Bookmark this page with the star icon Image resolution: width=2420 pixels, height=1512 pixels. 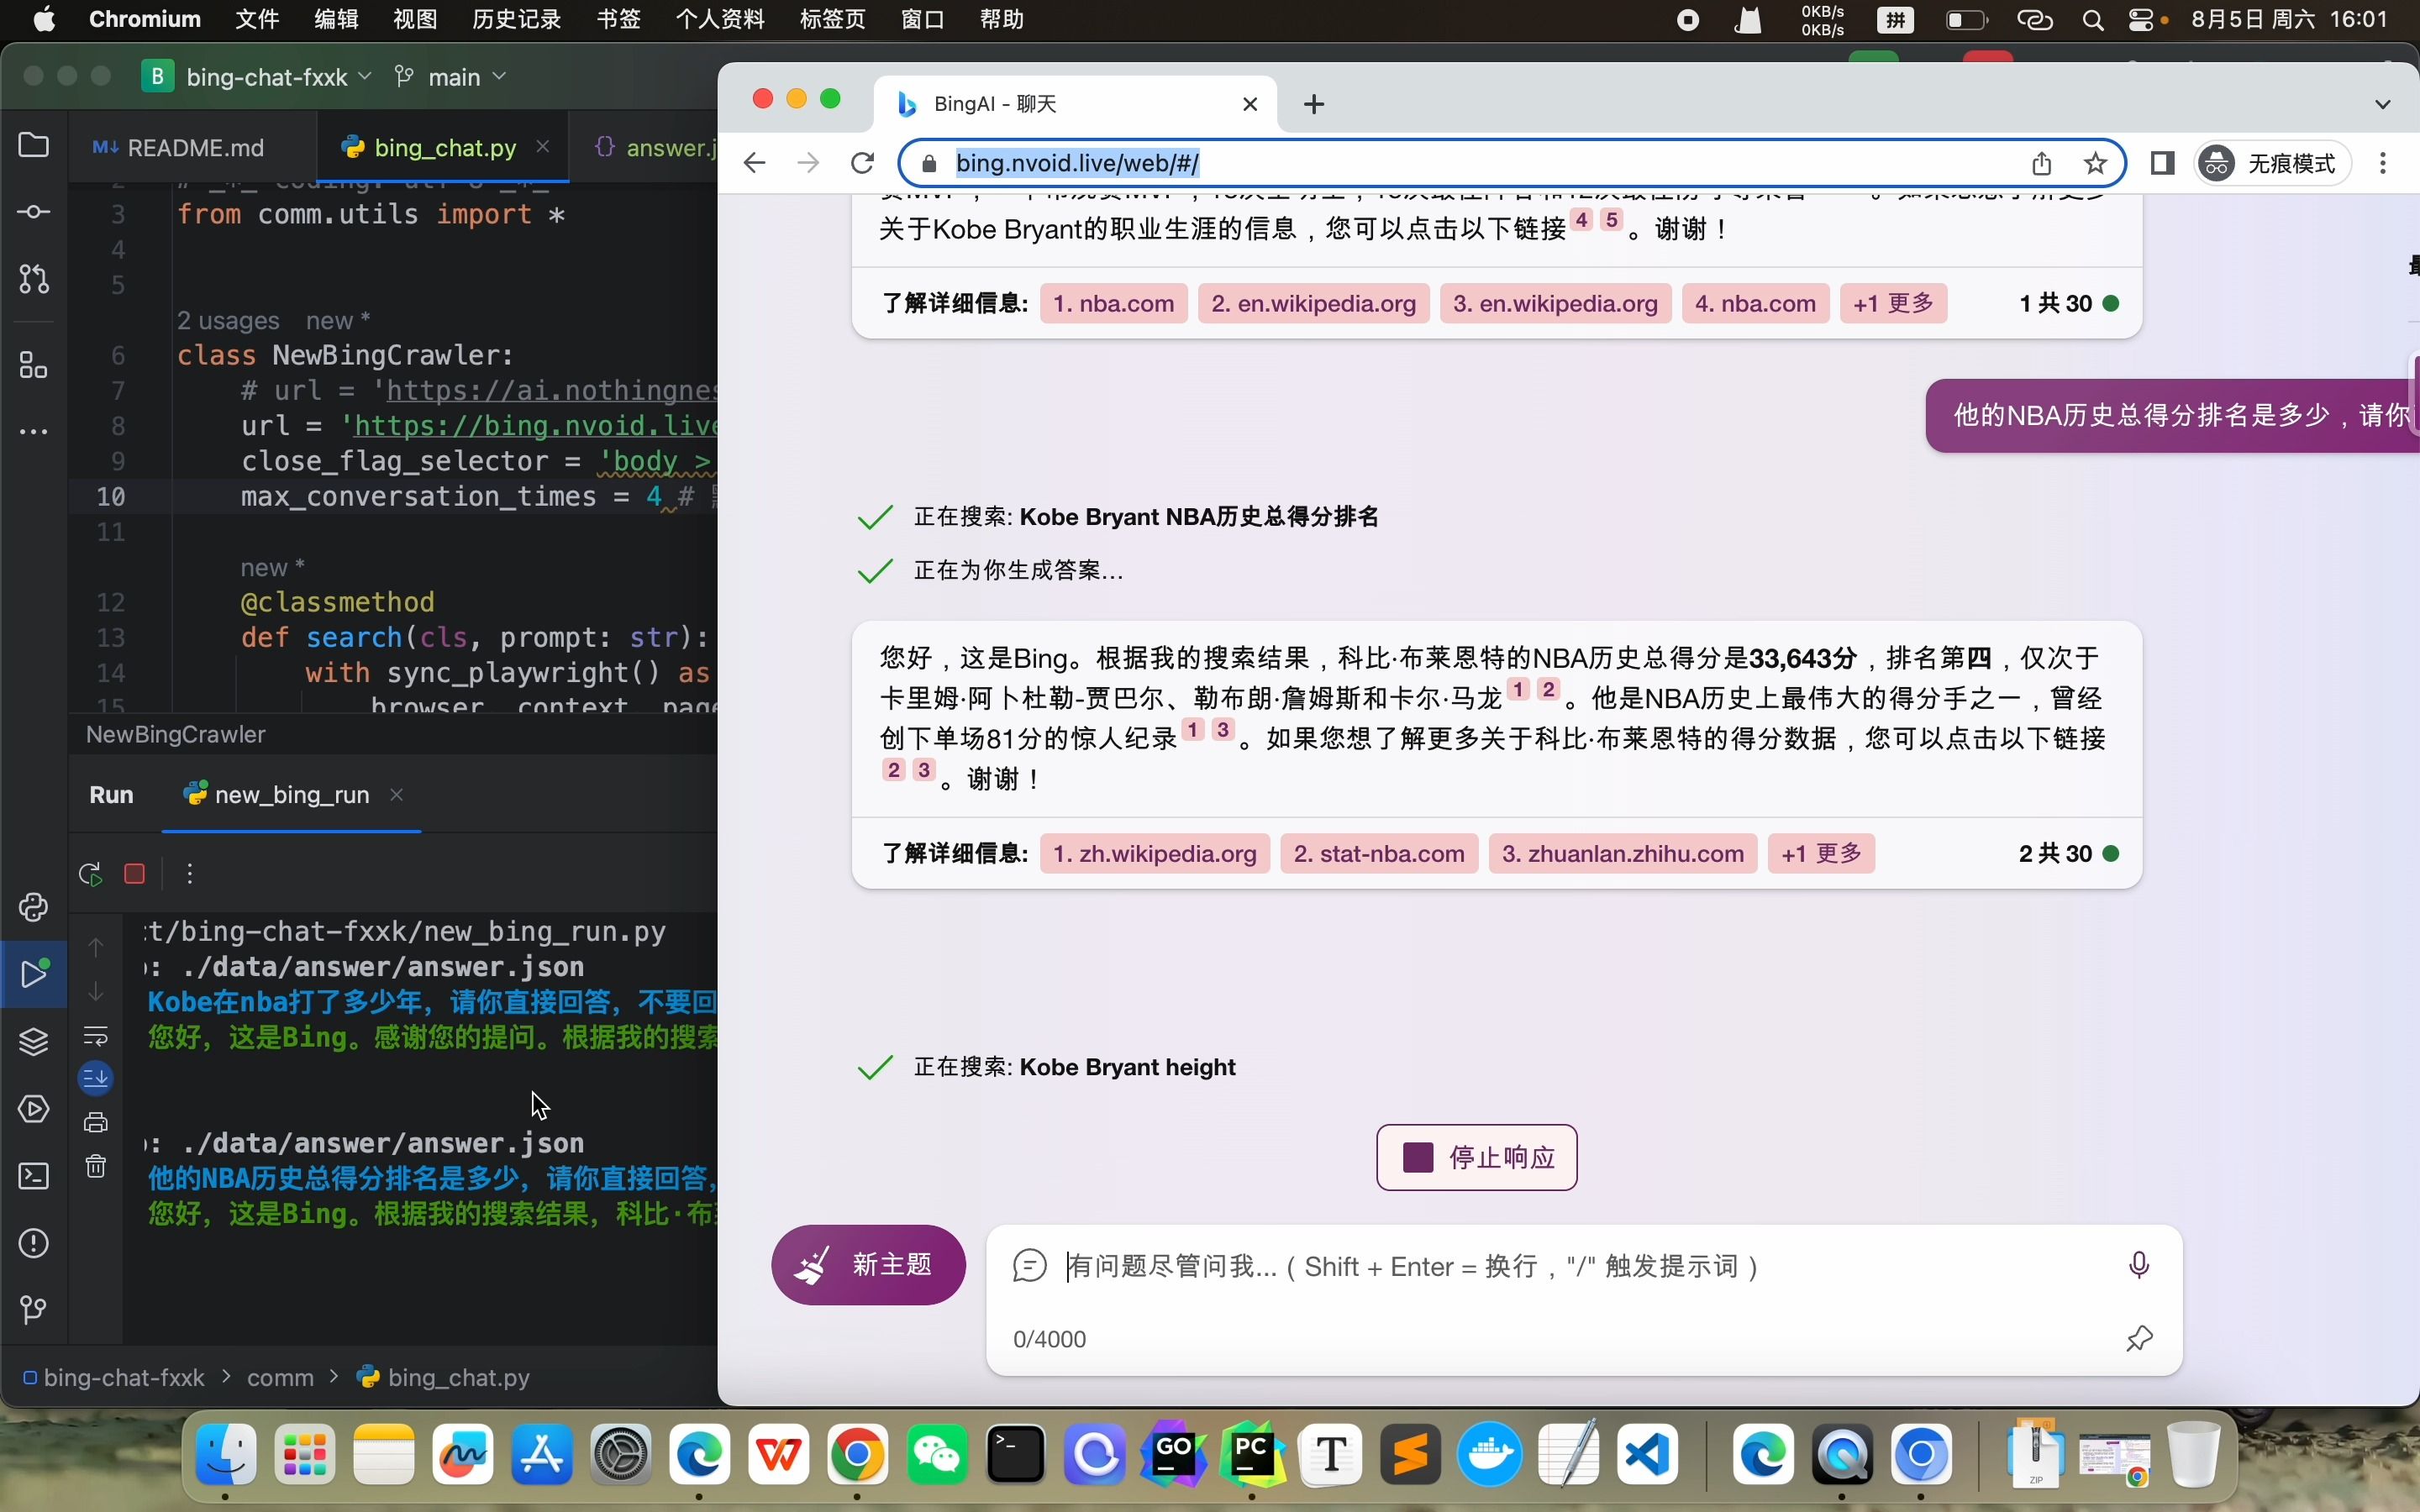pyautogui.click(x=2095, y=163)
